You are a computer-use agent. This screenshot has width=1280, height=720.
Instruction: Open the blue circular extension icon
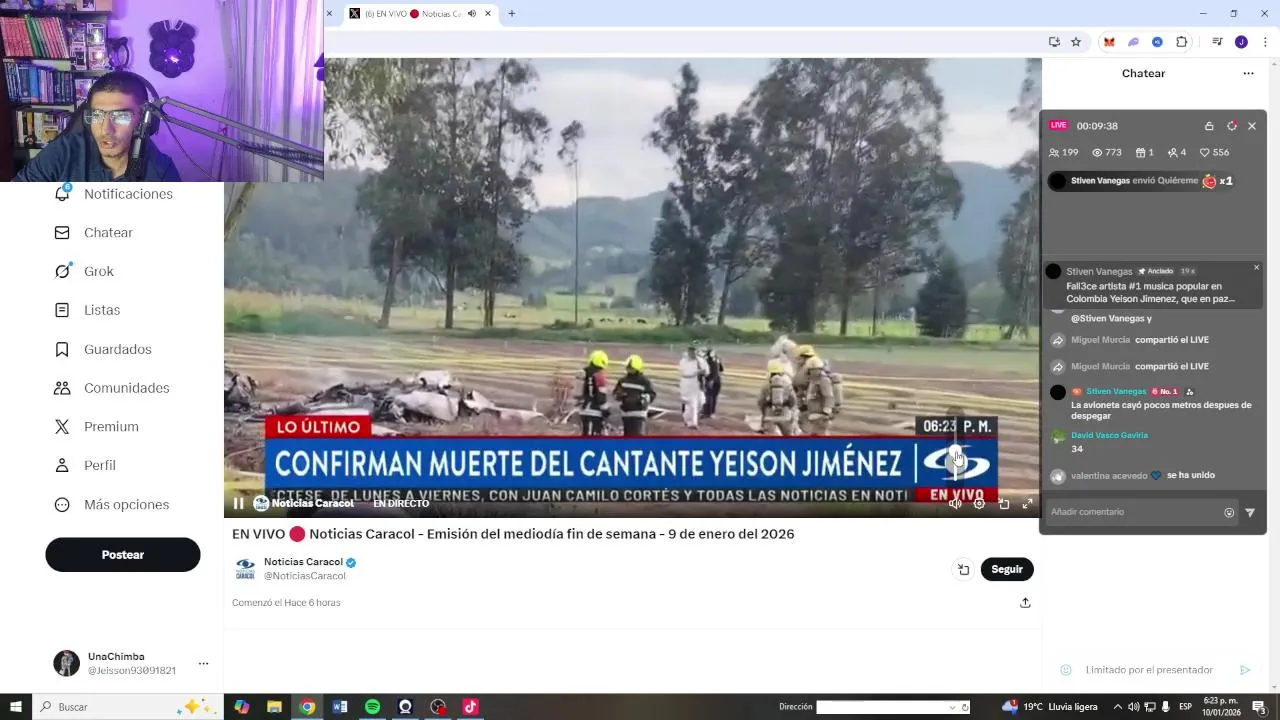(1157, 42)
